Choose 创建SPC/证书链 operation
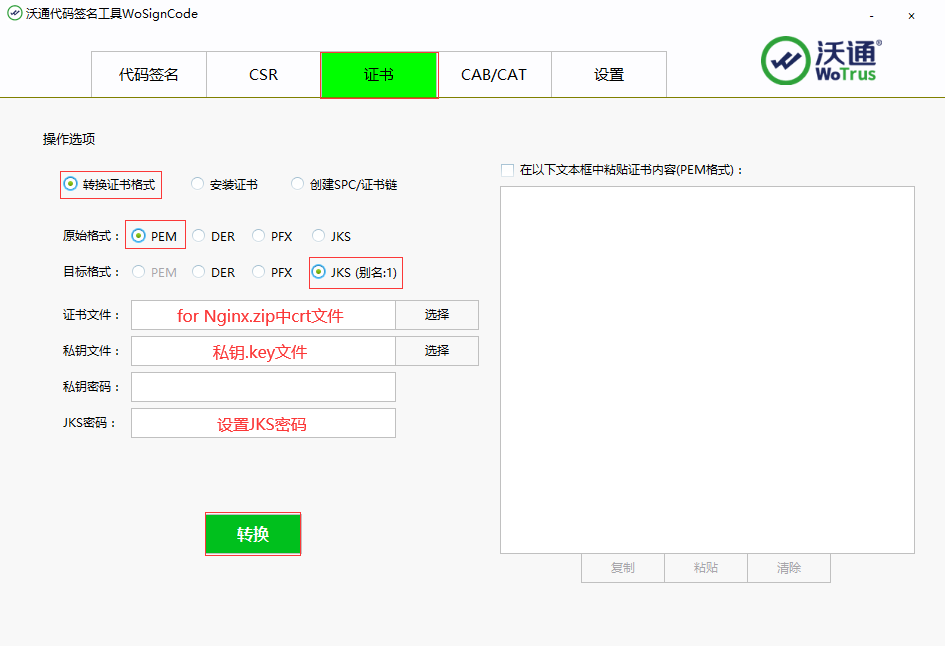Image resolution: width=945 pixels, height=646 pixels. click(297, 183)
